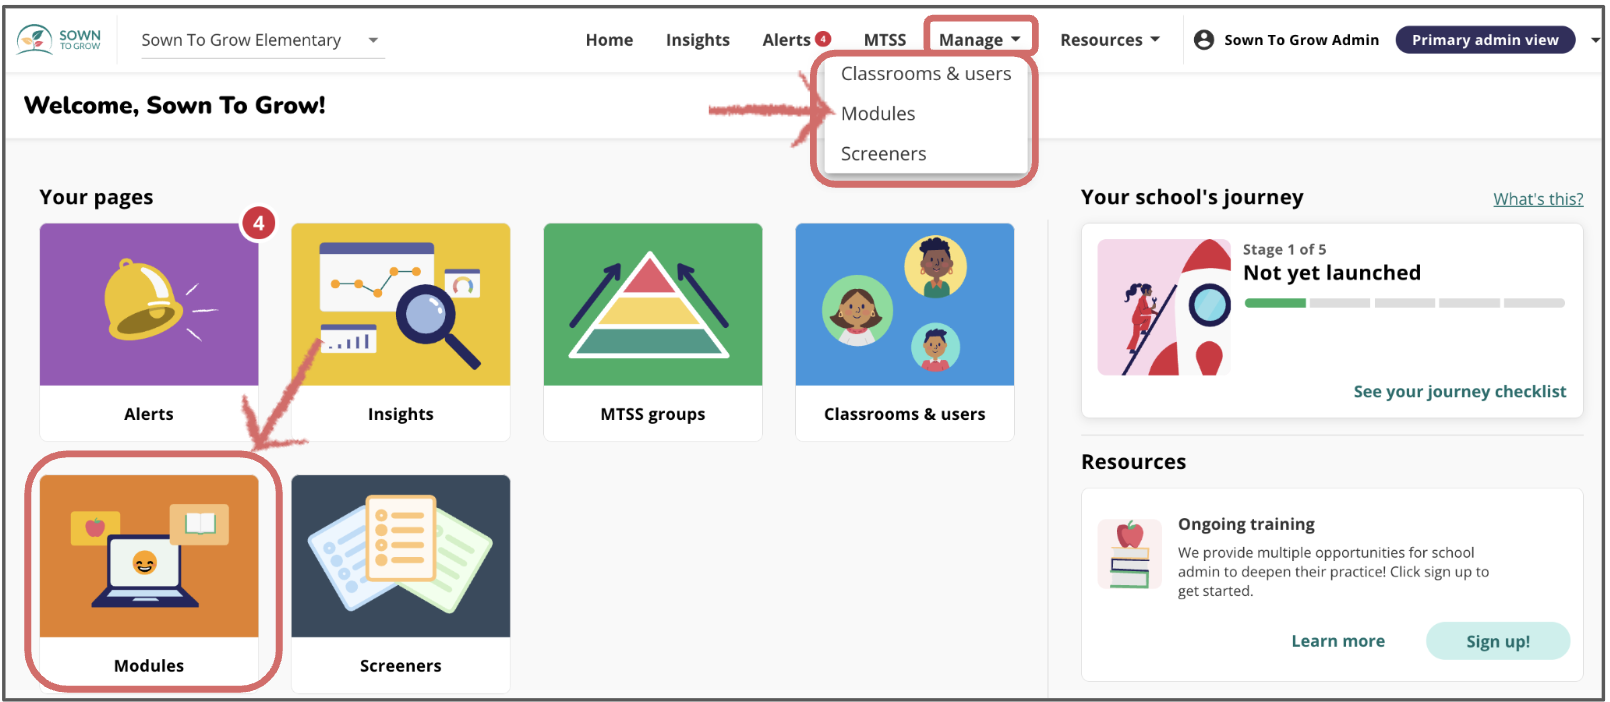Select Modules from the Manage menu
The width and height of the screenshot is (1610, 702).
click(878, 114)
